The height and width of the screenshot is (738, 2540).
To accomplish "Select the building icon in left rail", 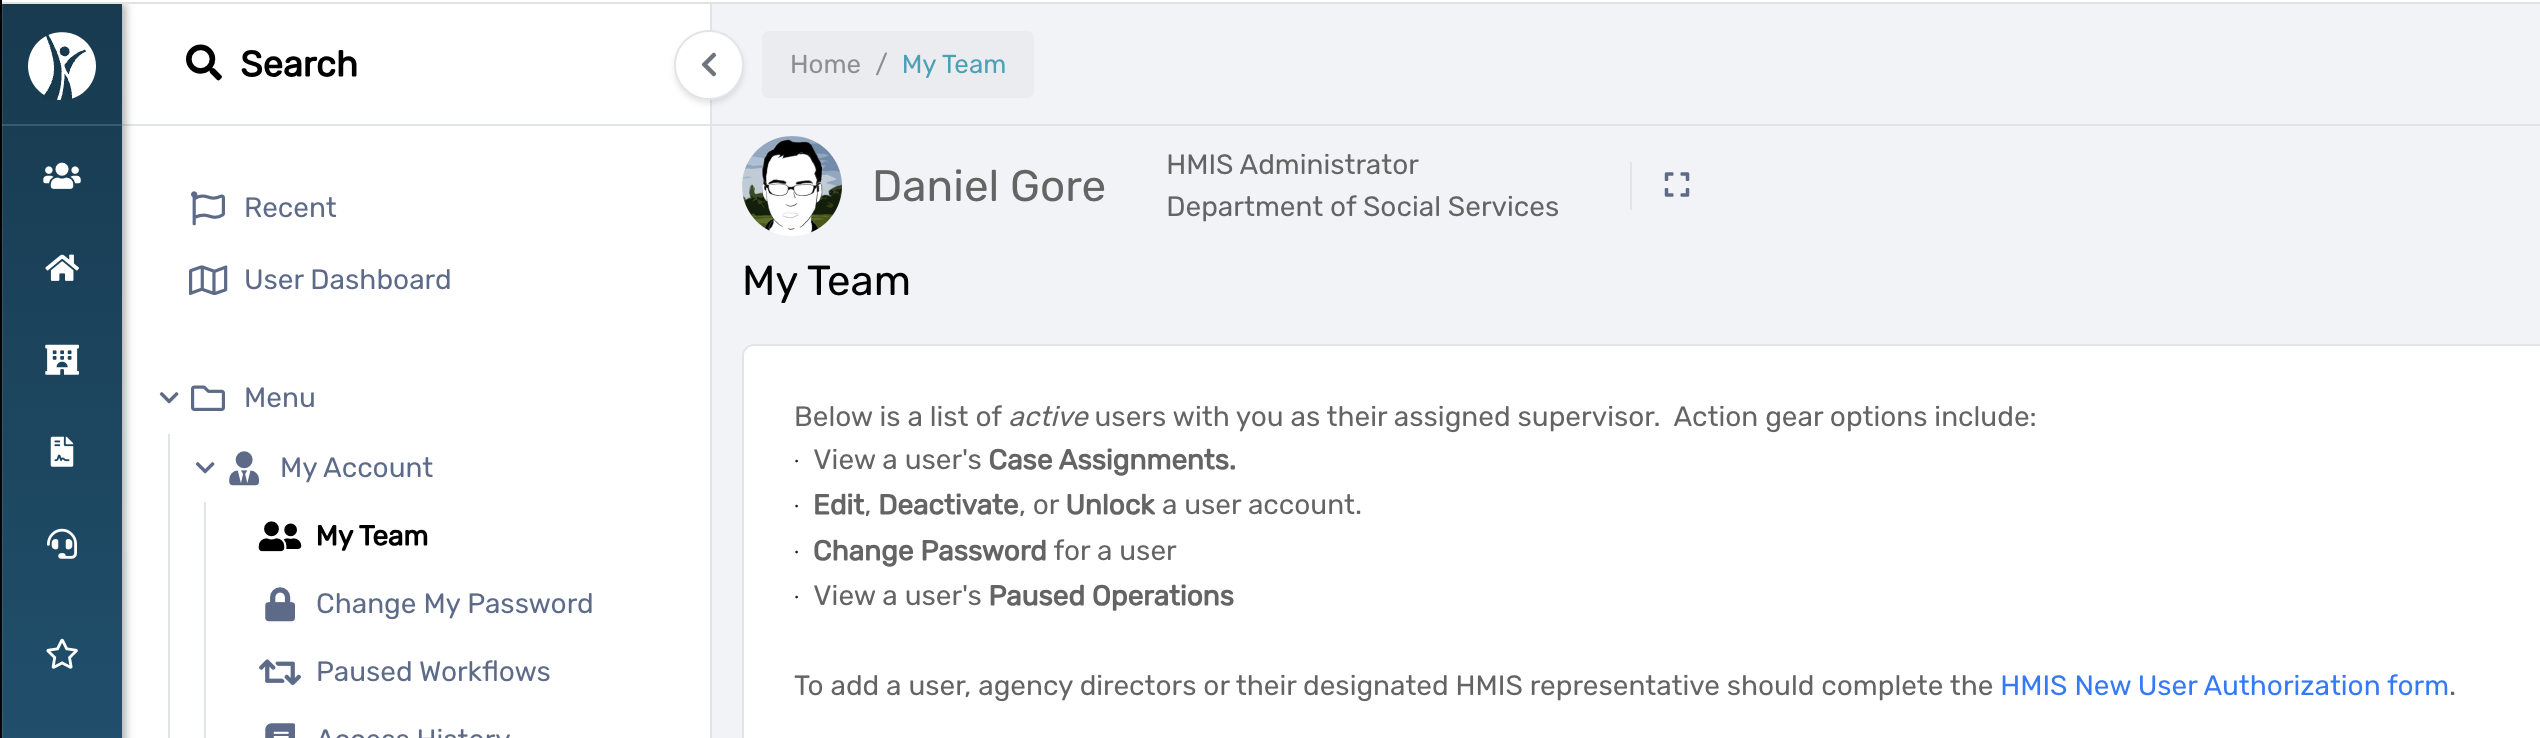I will click(62, 360).
